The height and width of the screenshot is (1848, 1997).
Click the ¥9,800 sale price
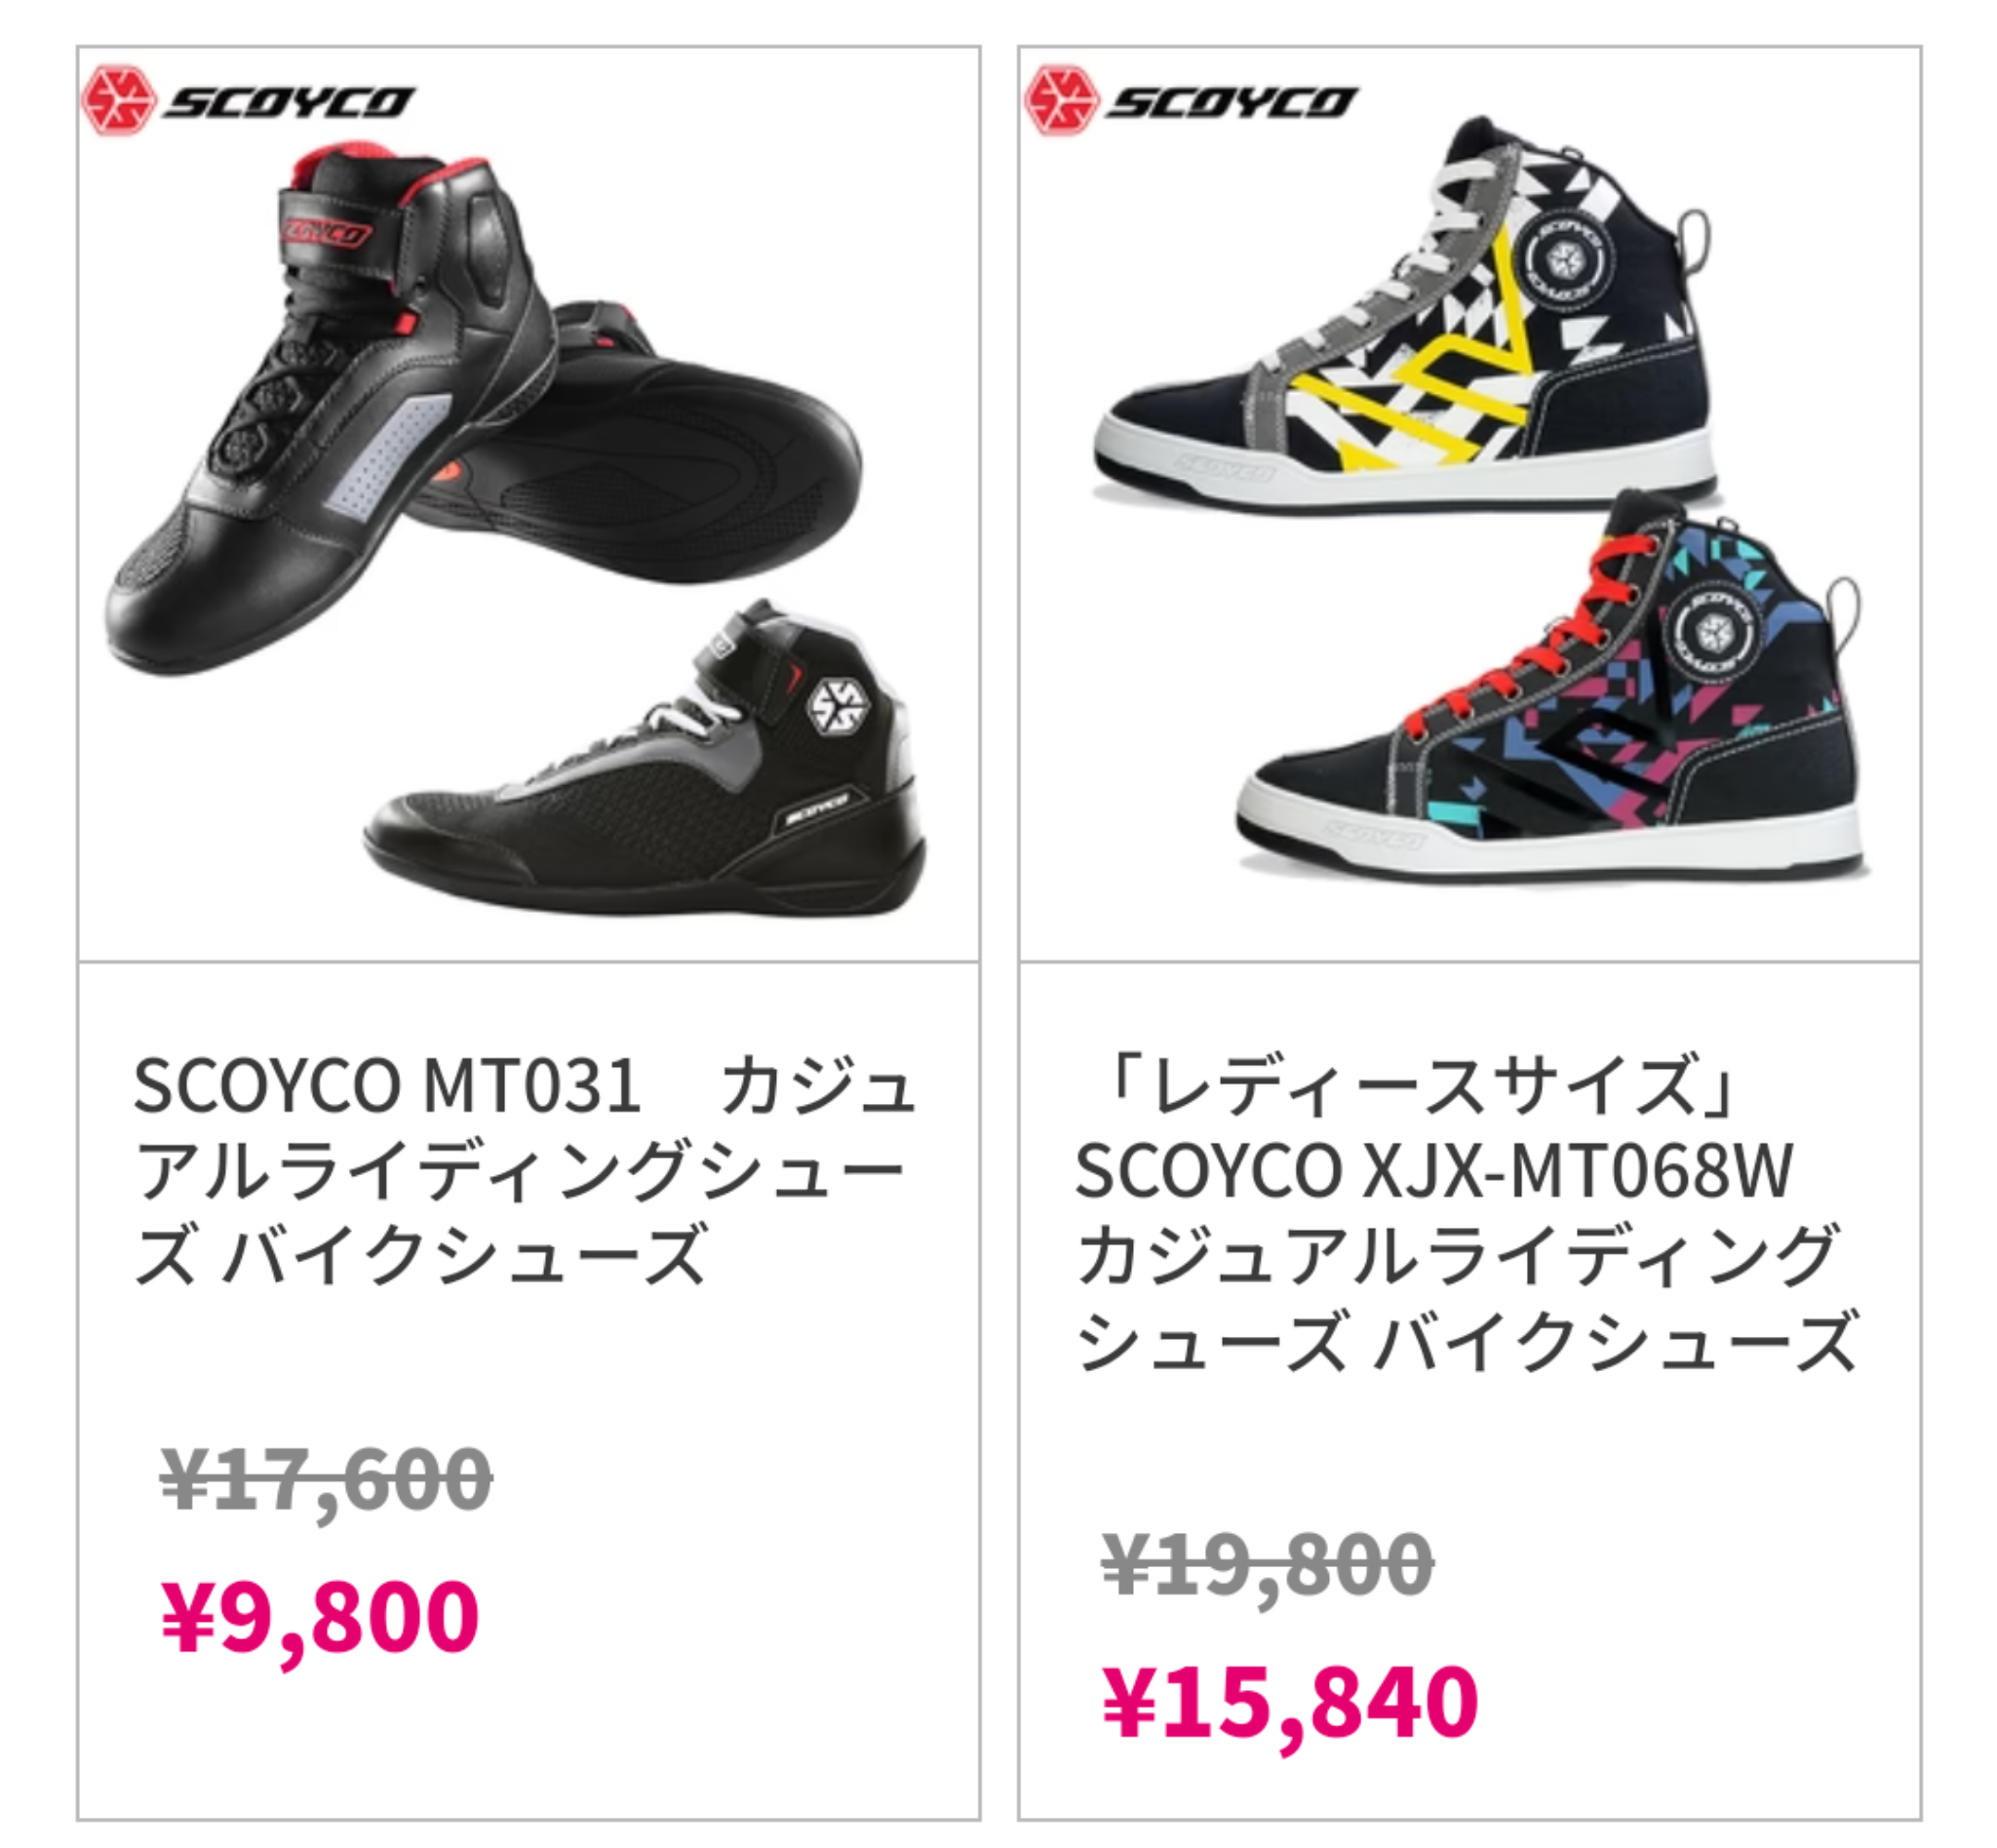320,1618
